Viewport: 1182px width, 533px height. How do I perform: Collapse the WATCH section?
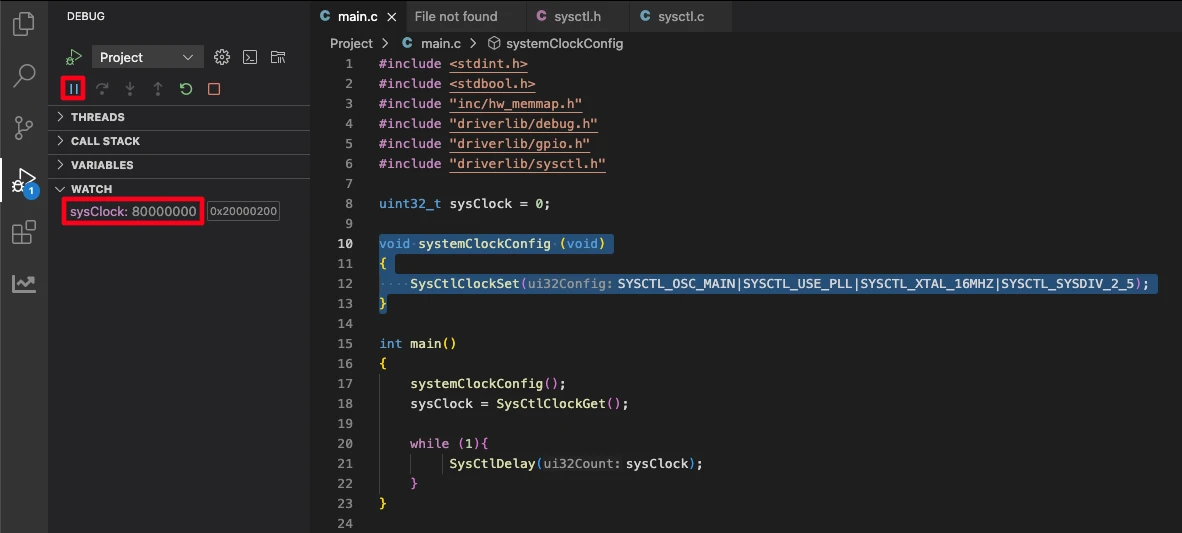91,189
